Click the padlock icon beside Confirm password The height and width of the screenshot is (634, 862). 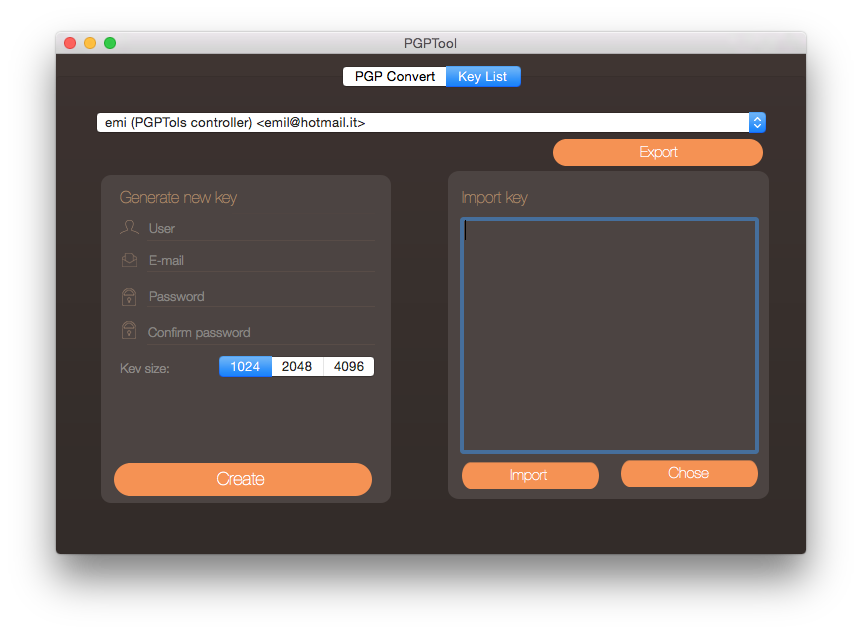pos(129,330)
